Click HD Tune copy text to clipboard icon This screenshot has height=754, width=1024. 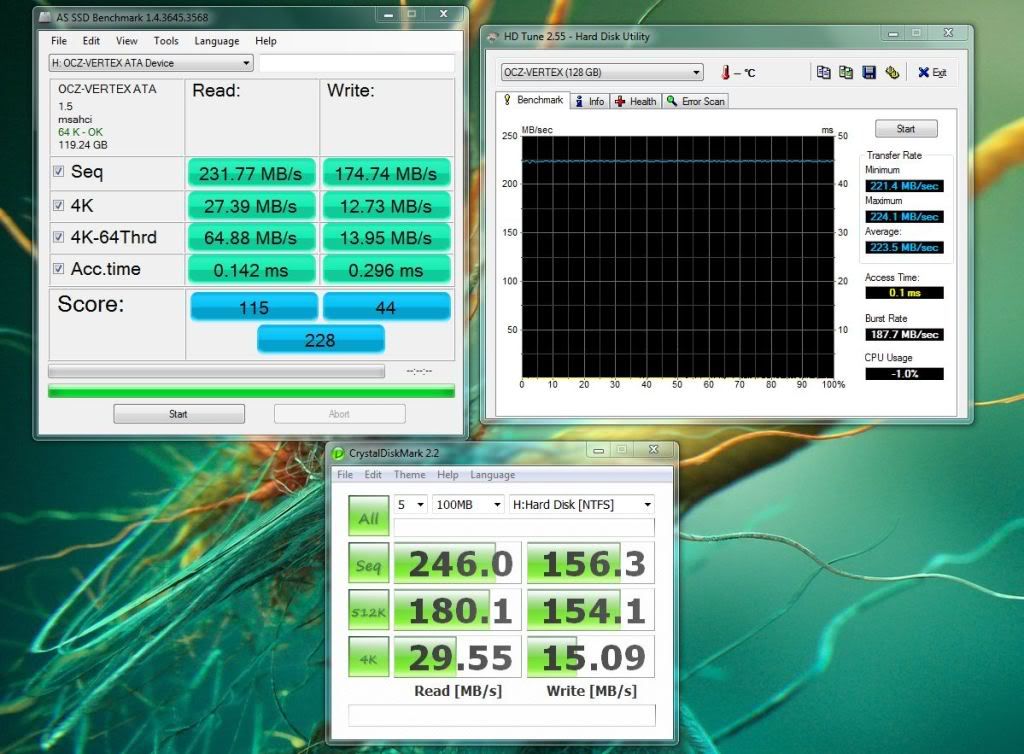click(824, 72)
